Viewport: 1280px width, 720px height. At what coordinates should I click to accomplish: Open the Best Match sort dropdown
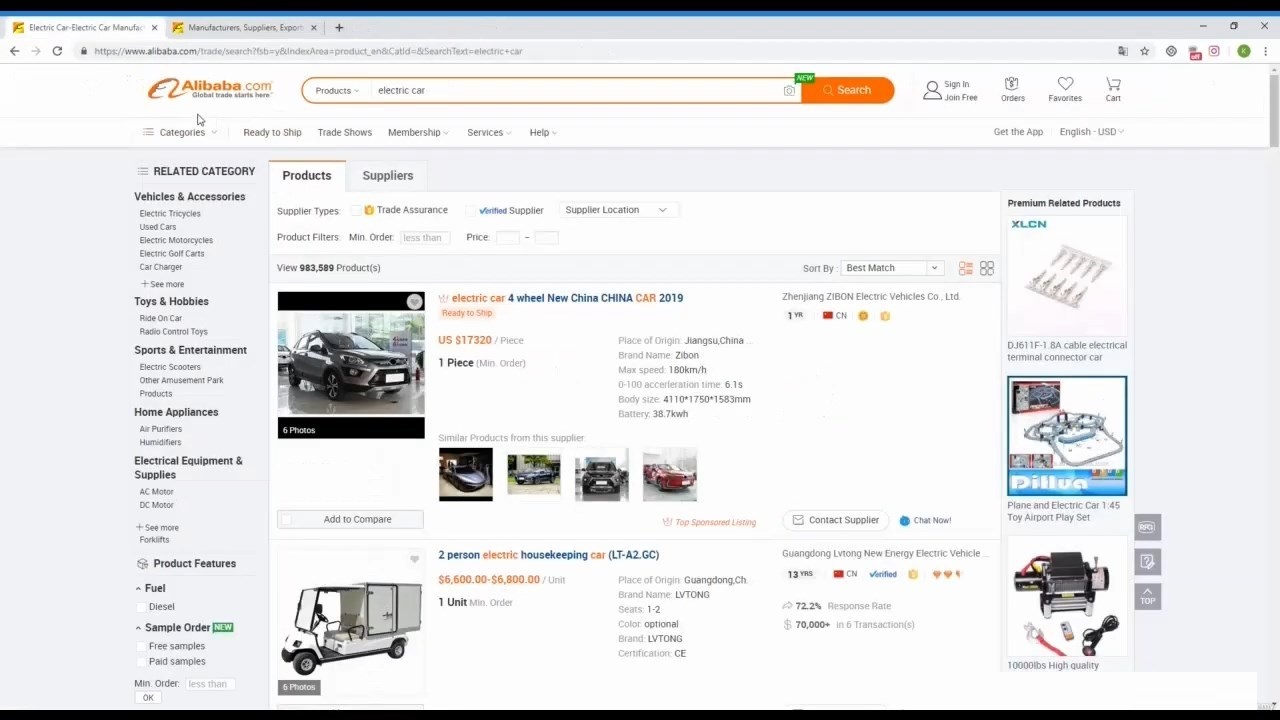click(x=891, y=268)
